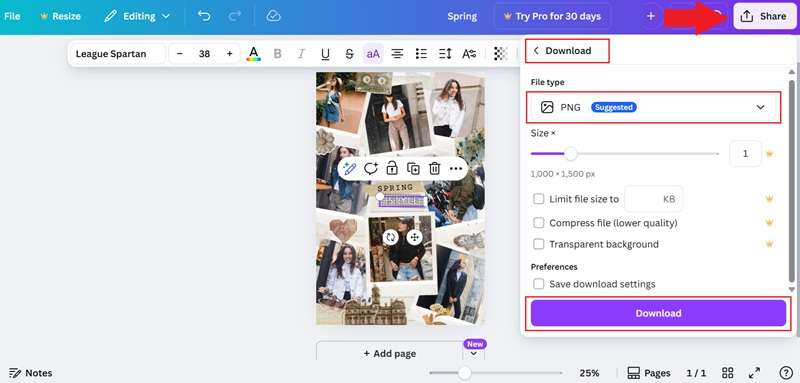Adjust the download Size slider
800x383 pixels.
point(570,154)
